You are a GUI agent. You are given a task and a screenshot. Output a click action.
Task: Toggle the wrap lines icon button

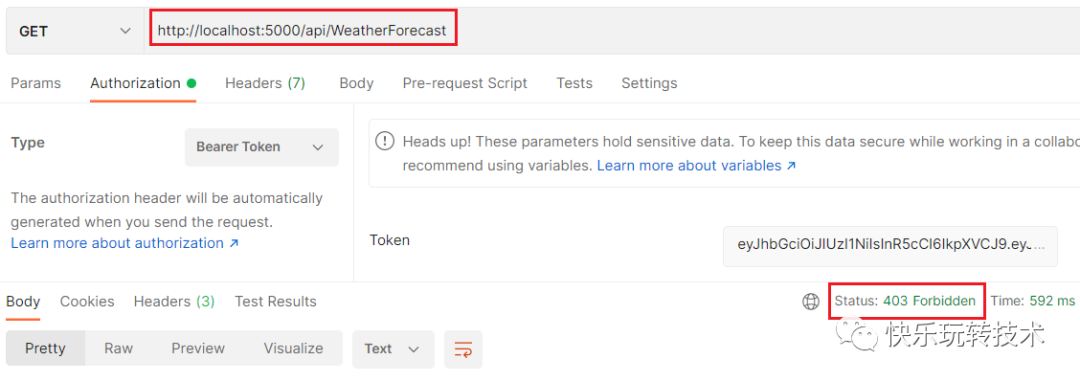[x=463, y=349]
